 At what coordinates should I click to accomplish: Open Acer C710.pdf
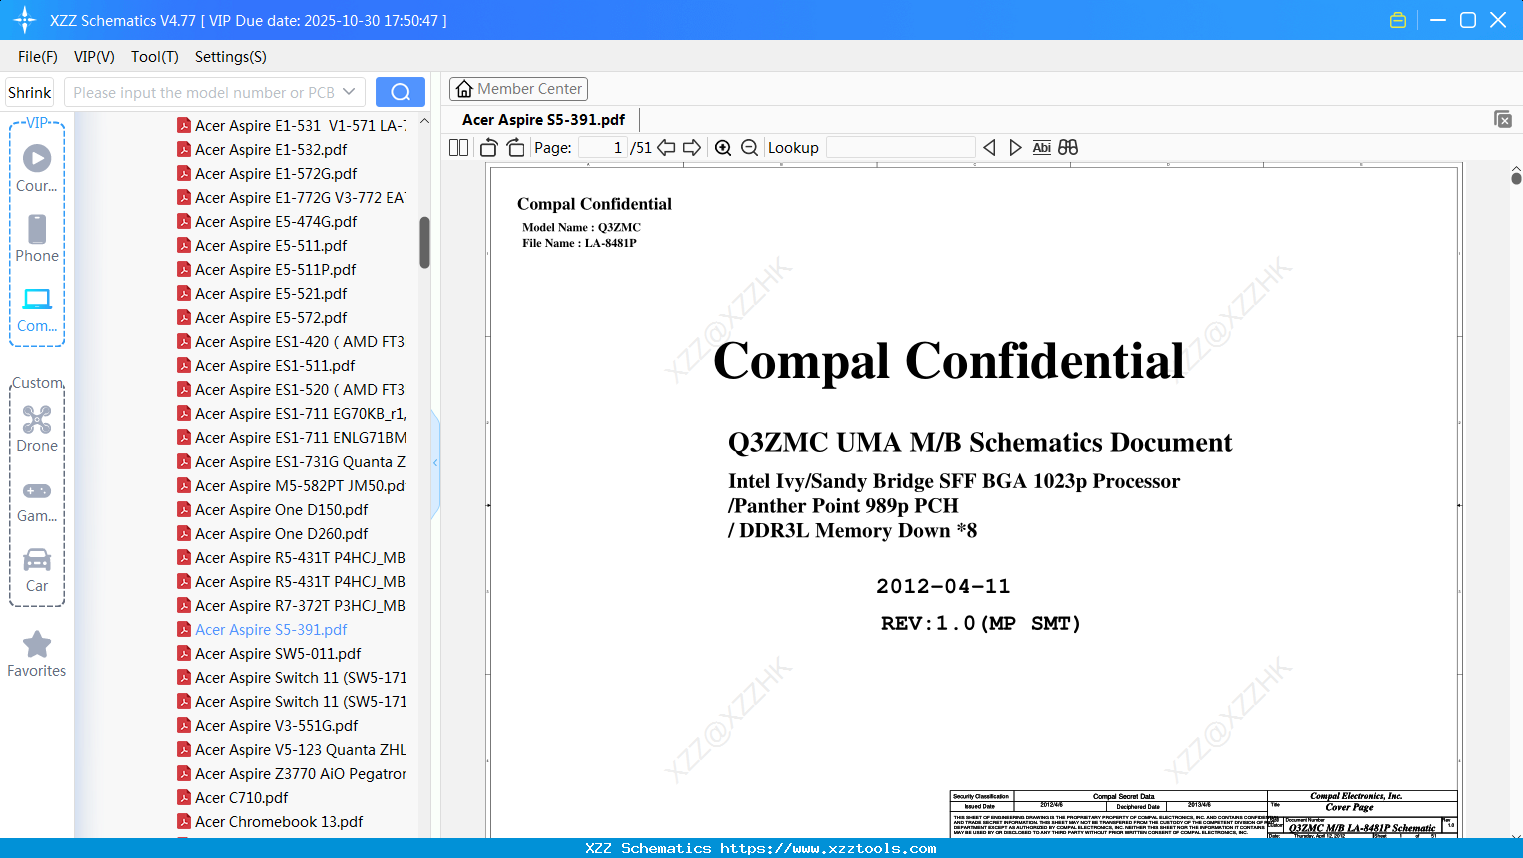pos(241,797)
